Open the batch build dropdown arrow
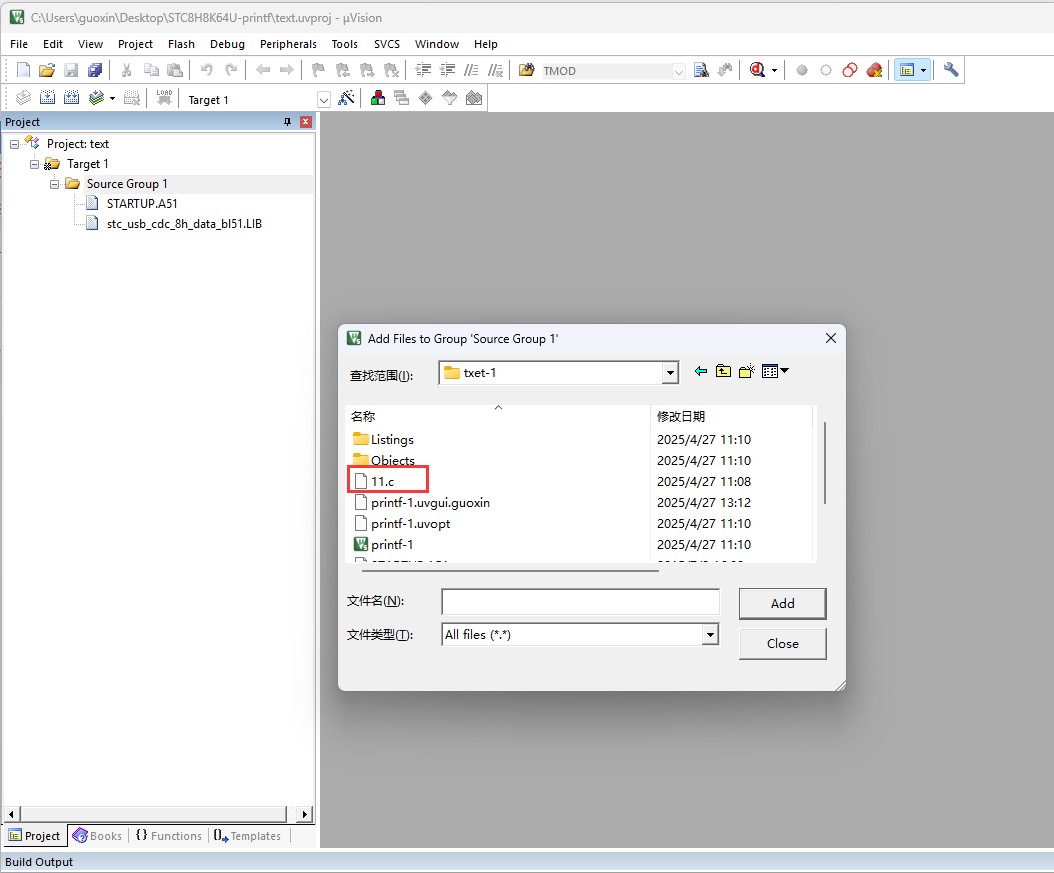This screenshot has width=1054, height=873. (x=112, y=99)
